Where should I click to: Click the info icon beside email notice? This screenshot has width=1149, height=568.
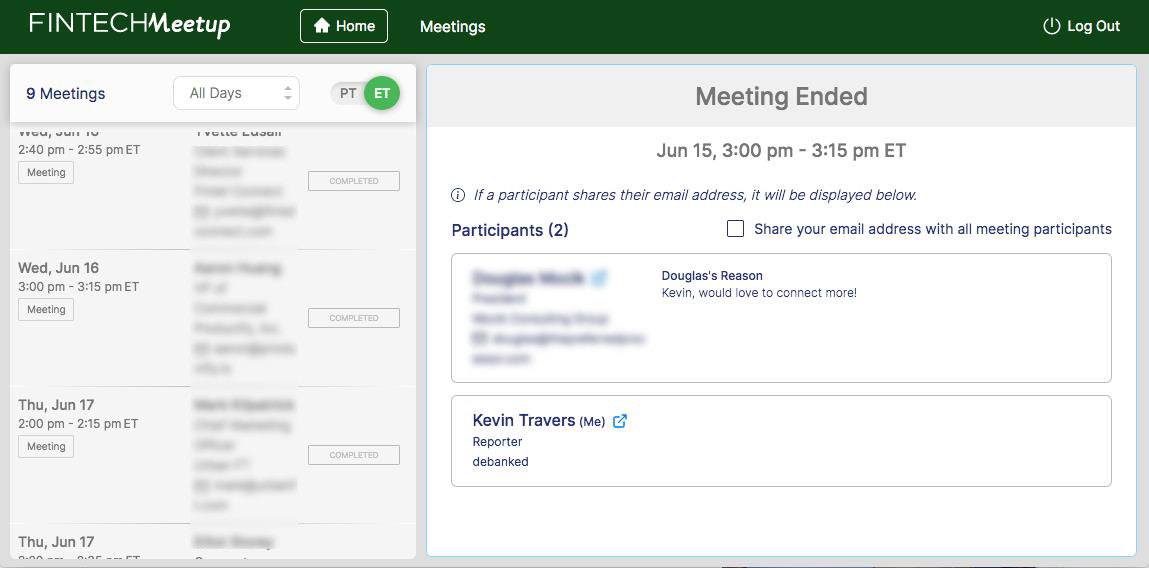pyautogui.click(x=458, y=195)
